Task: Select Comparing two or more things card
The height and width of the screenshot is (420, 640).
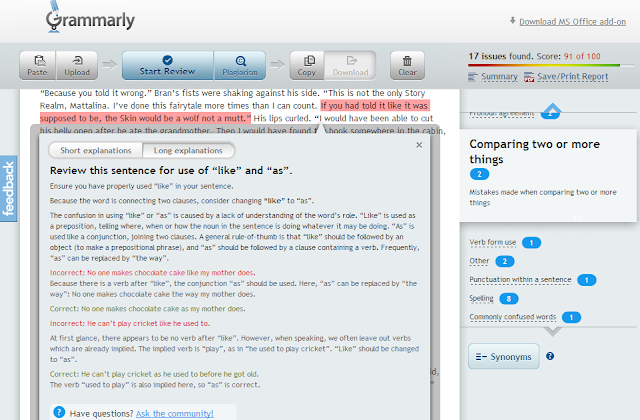Action: coord(548,176)
